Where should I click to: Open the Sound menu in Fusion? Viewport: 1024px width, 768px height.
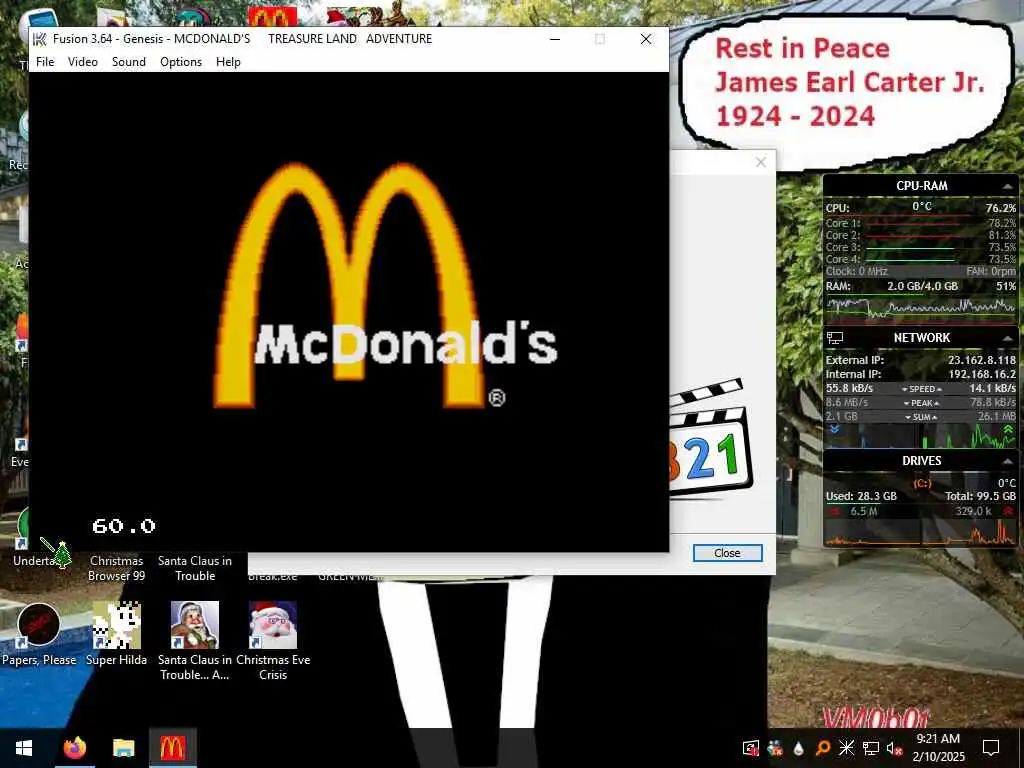click(x=129, y=61)
